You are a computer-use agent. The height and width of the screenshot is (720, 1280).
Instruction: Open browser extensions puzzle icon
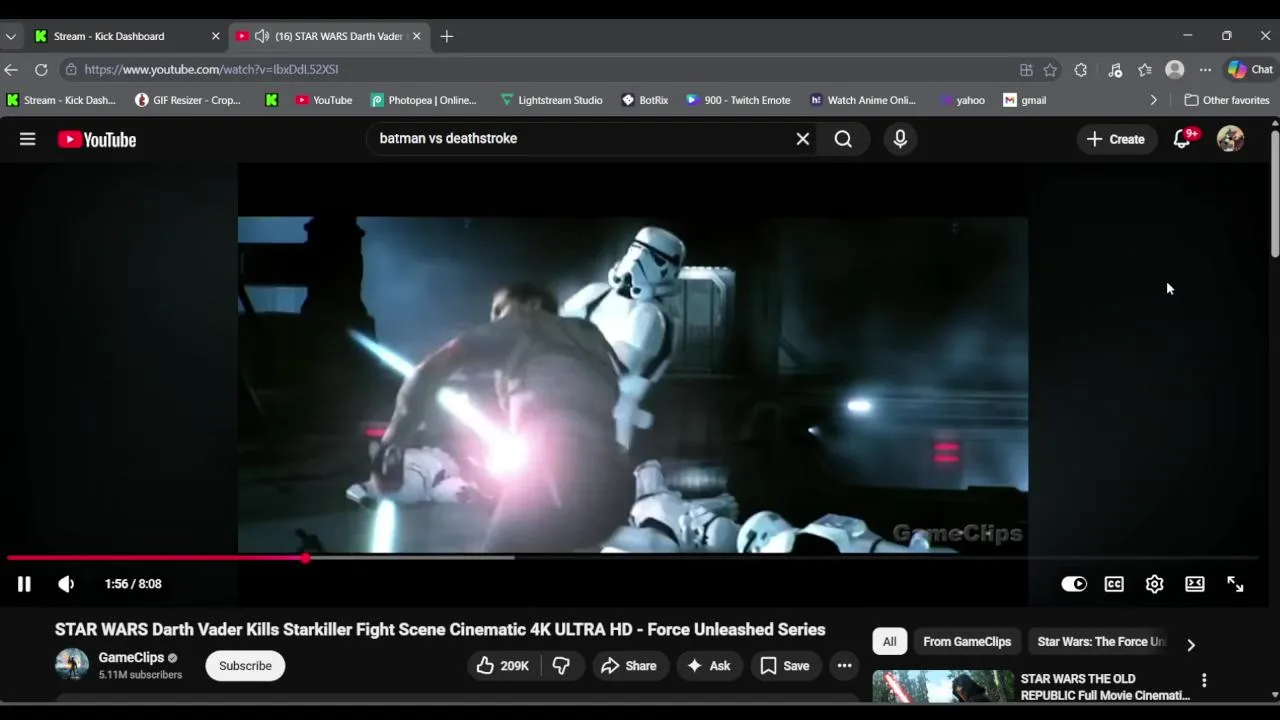[1081, 69]
